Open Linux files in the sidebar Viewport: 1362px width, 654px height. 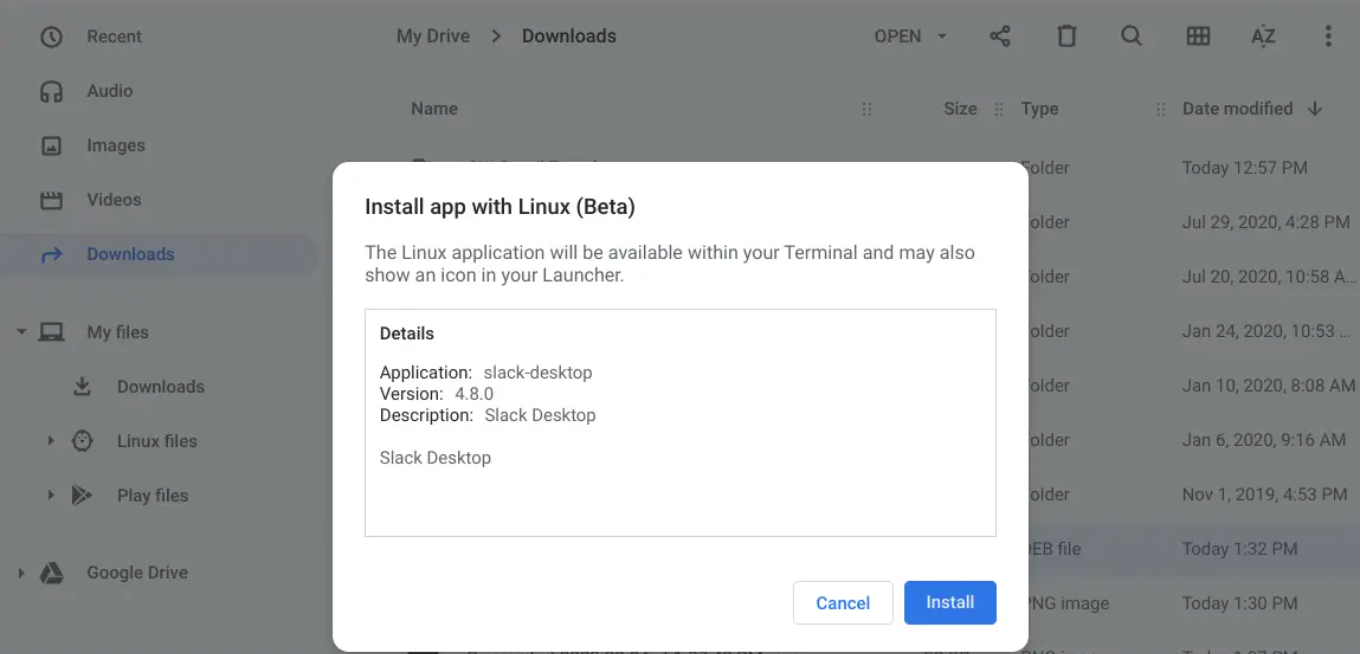tap(157, 441)
